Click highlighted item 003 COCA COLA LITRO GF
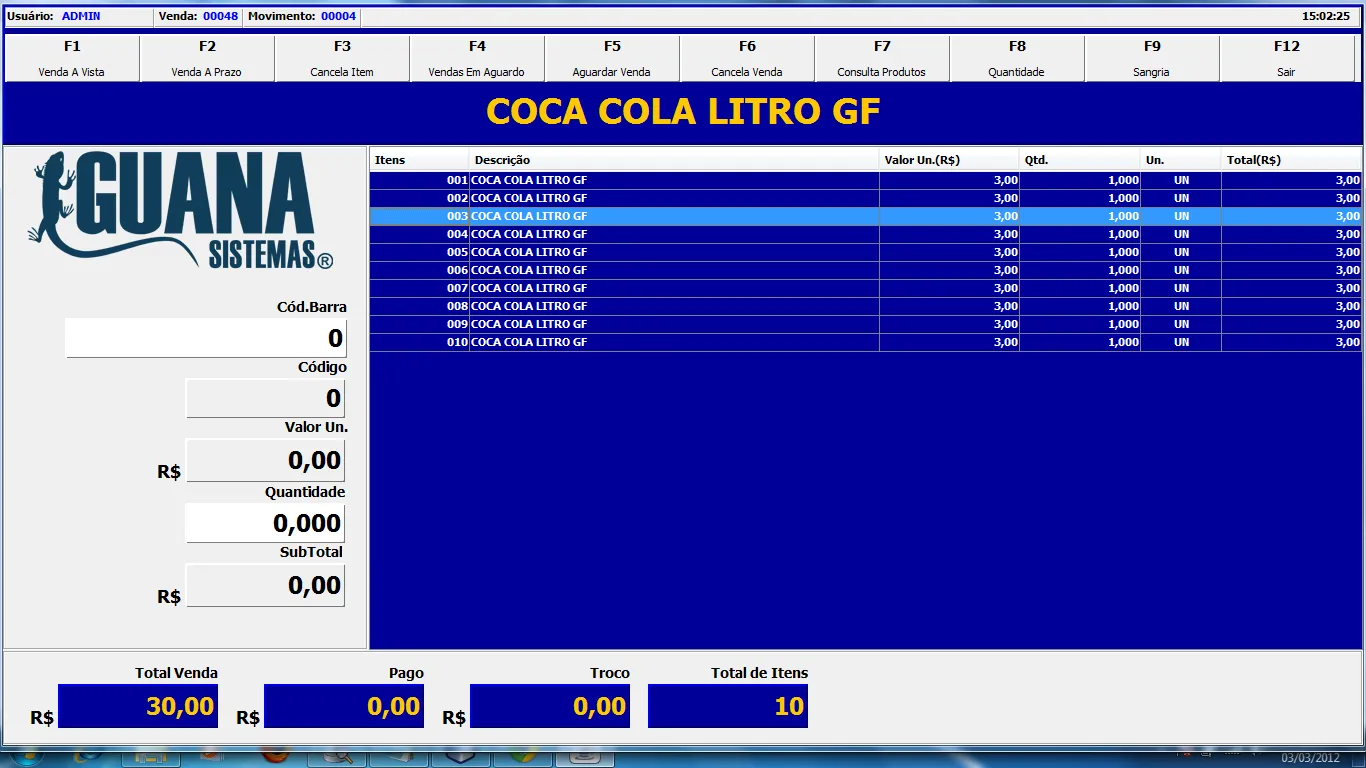Screen dimensions: 1366x768 [x=866, y=216]
